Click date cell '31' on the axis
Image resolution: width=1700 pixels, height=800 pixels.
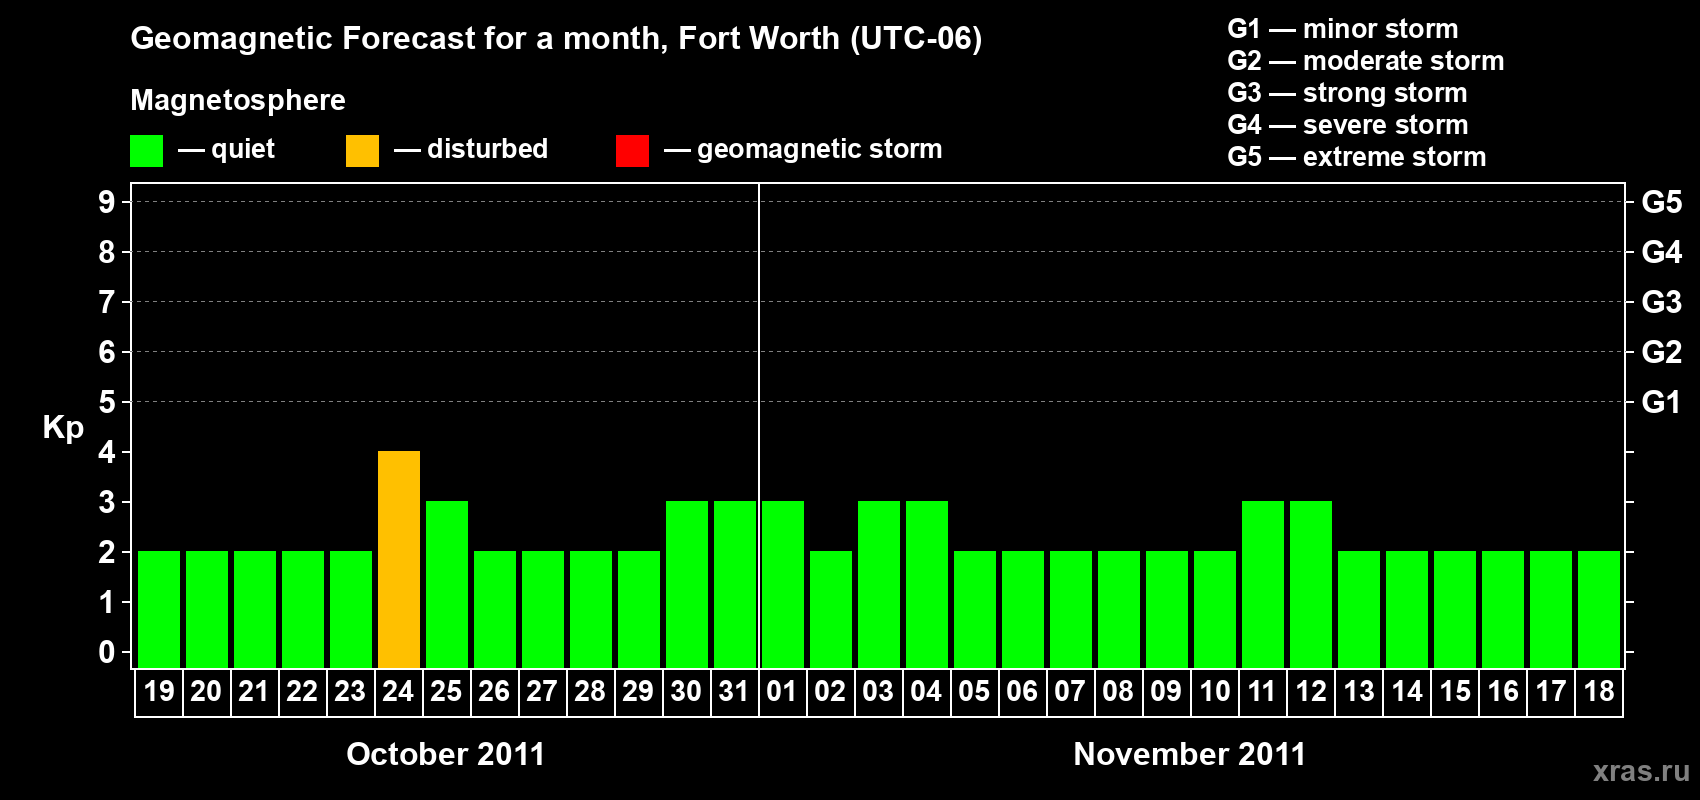click(x=735, y=692)
